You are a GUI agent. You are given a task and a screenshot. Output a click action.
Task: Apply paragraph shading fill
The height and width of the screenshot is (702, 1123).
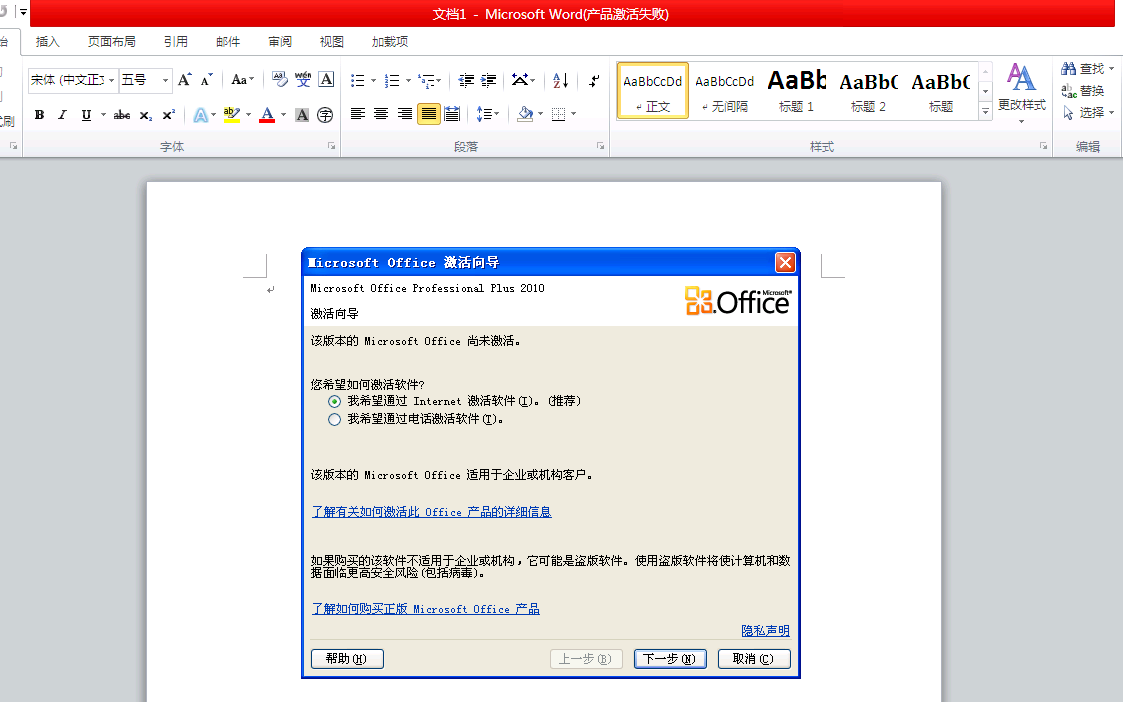[x=525, y=114]
